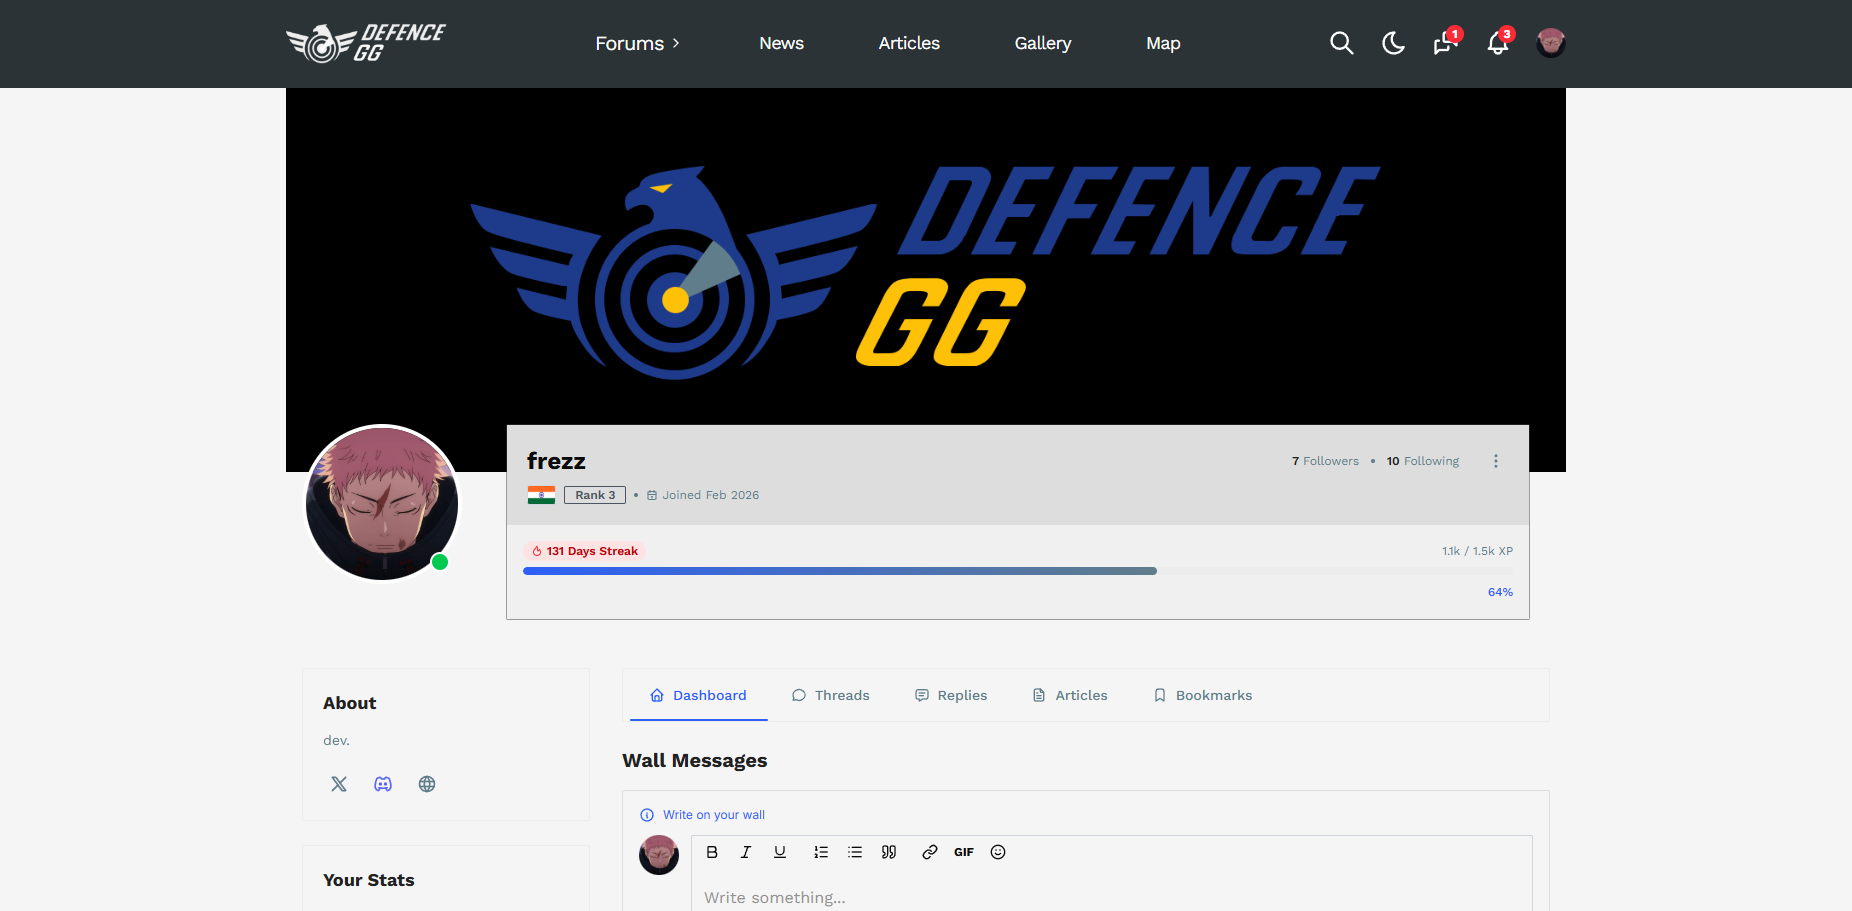Open GIF picker
1852x911 pixels.
point(964,852)
